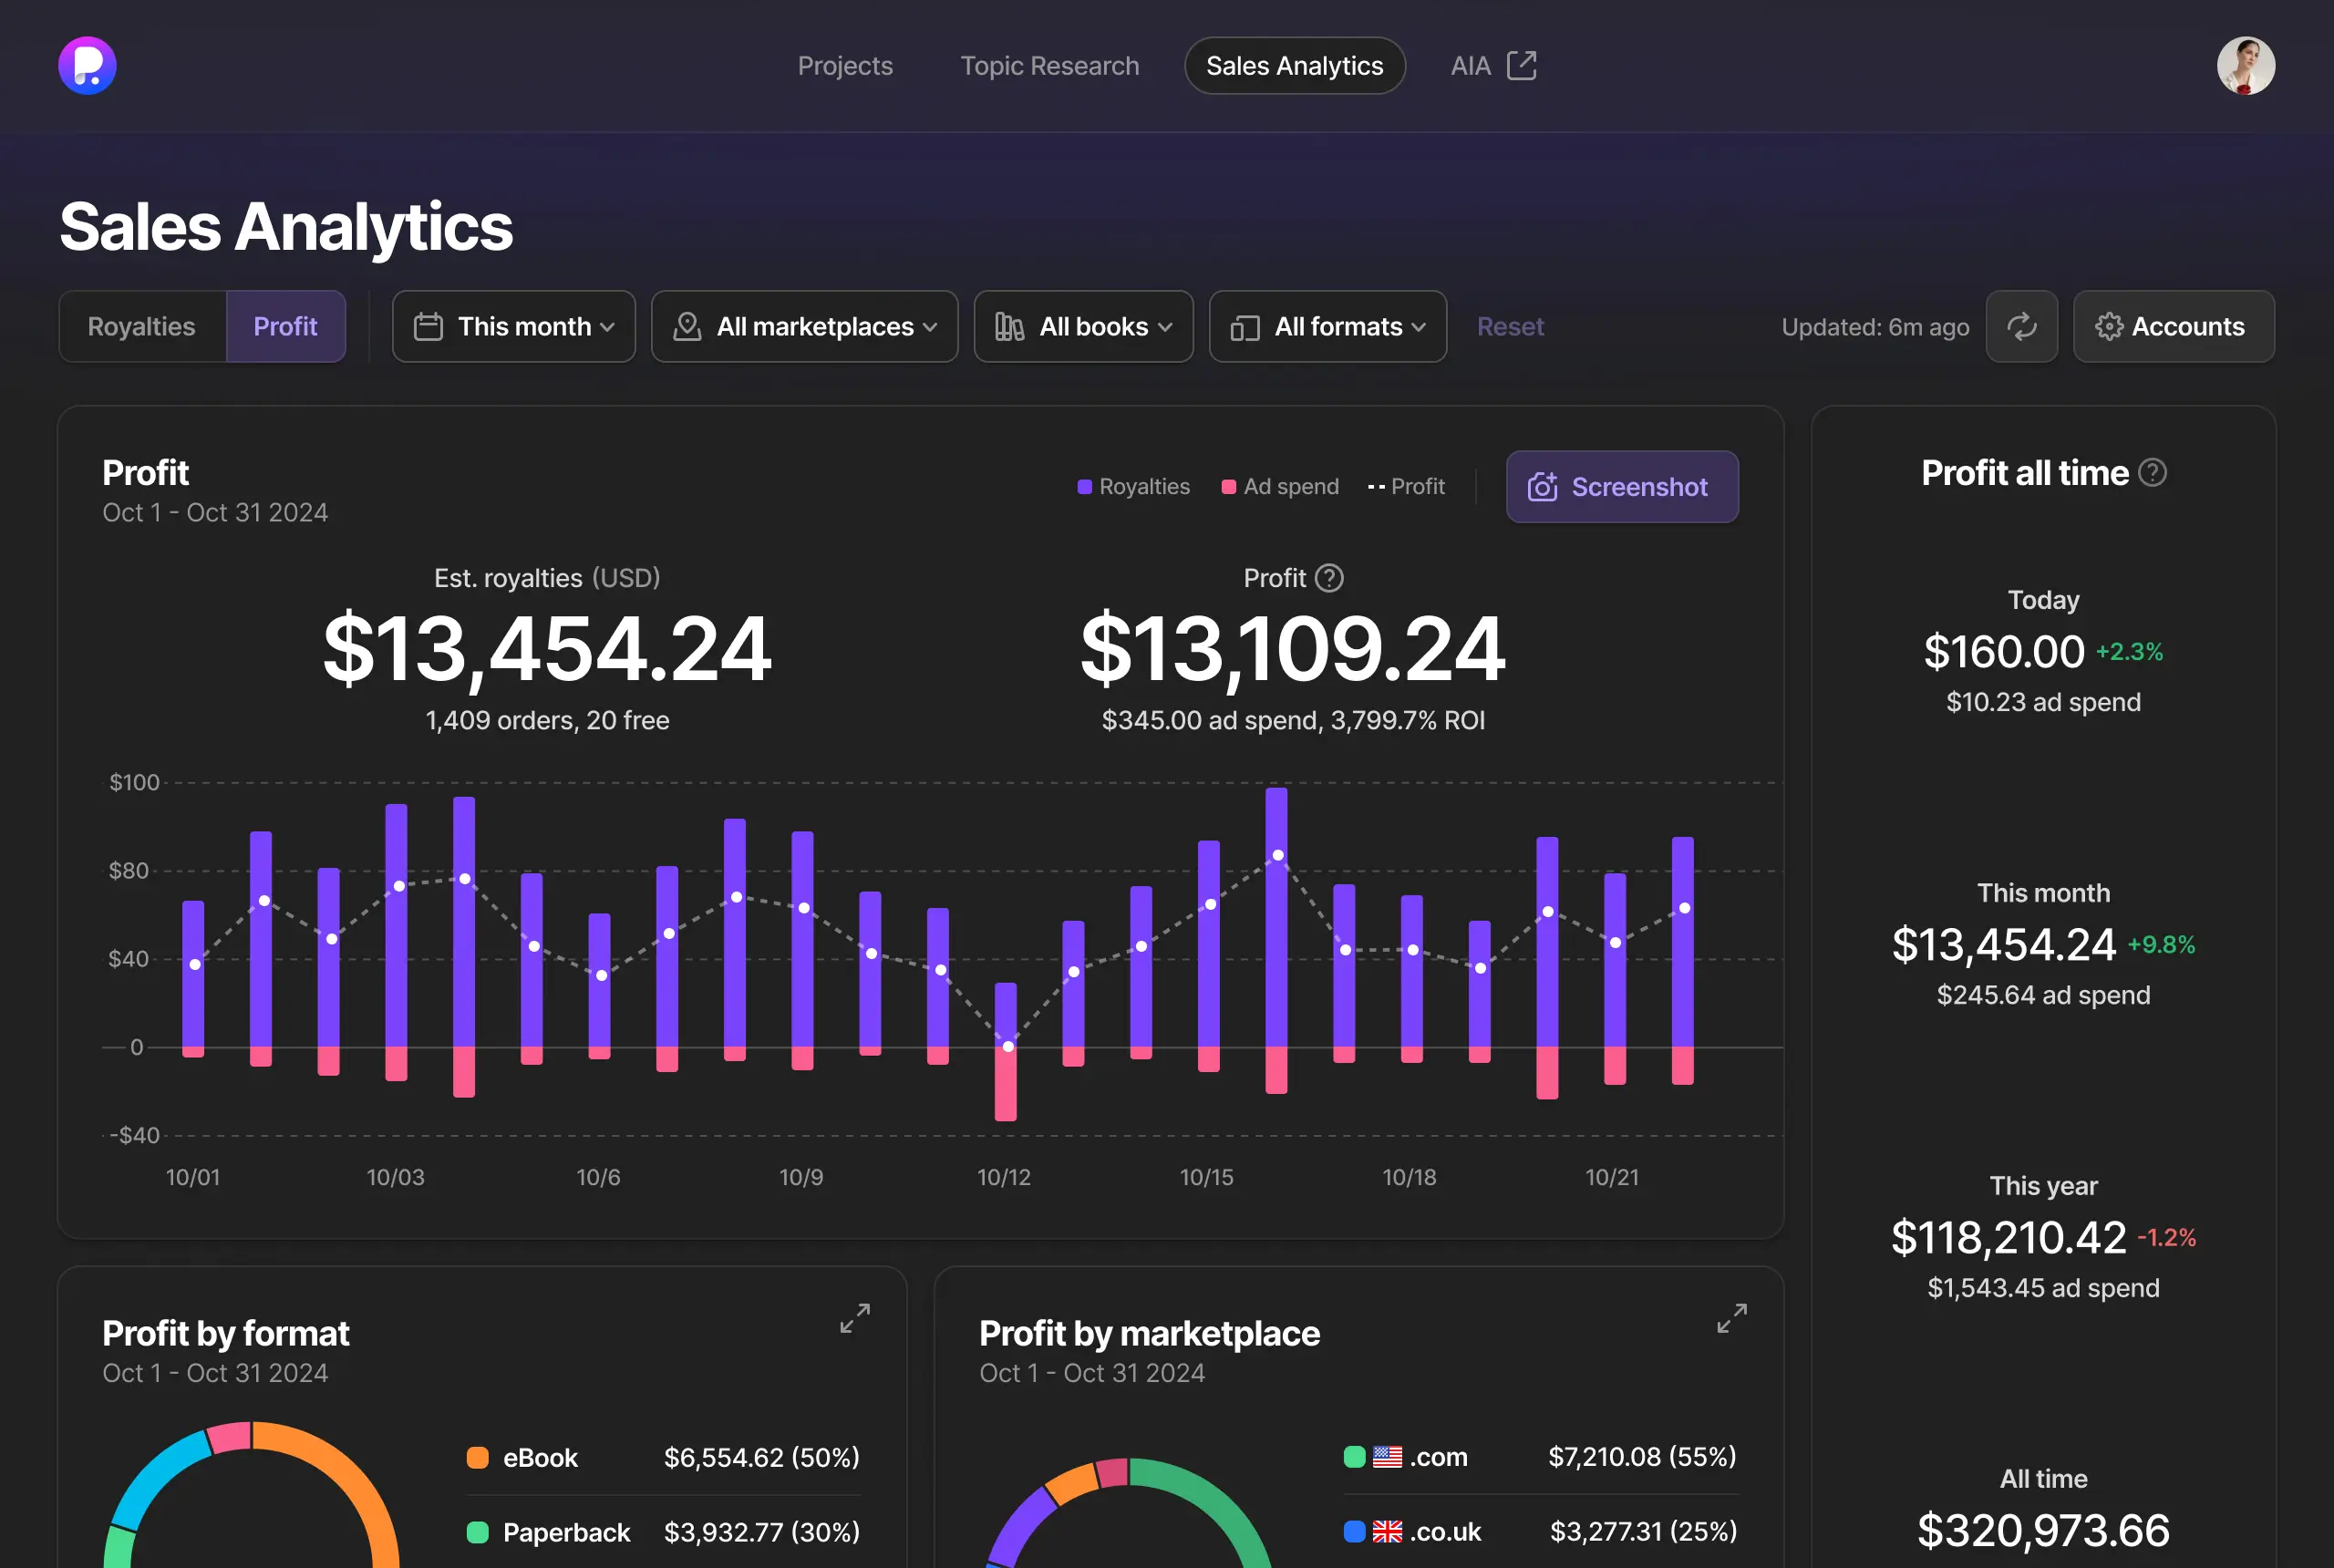Click the external link icon beside AIA
Screen dimensions: 2334x1568
pyautogui.click(x=1521, y=66)
